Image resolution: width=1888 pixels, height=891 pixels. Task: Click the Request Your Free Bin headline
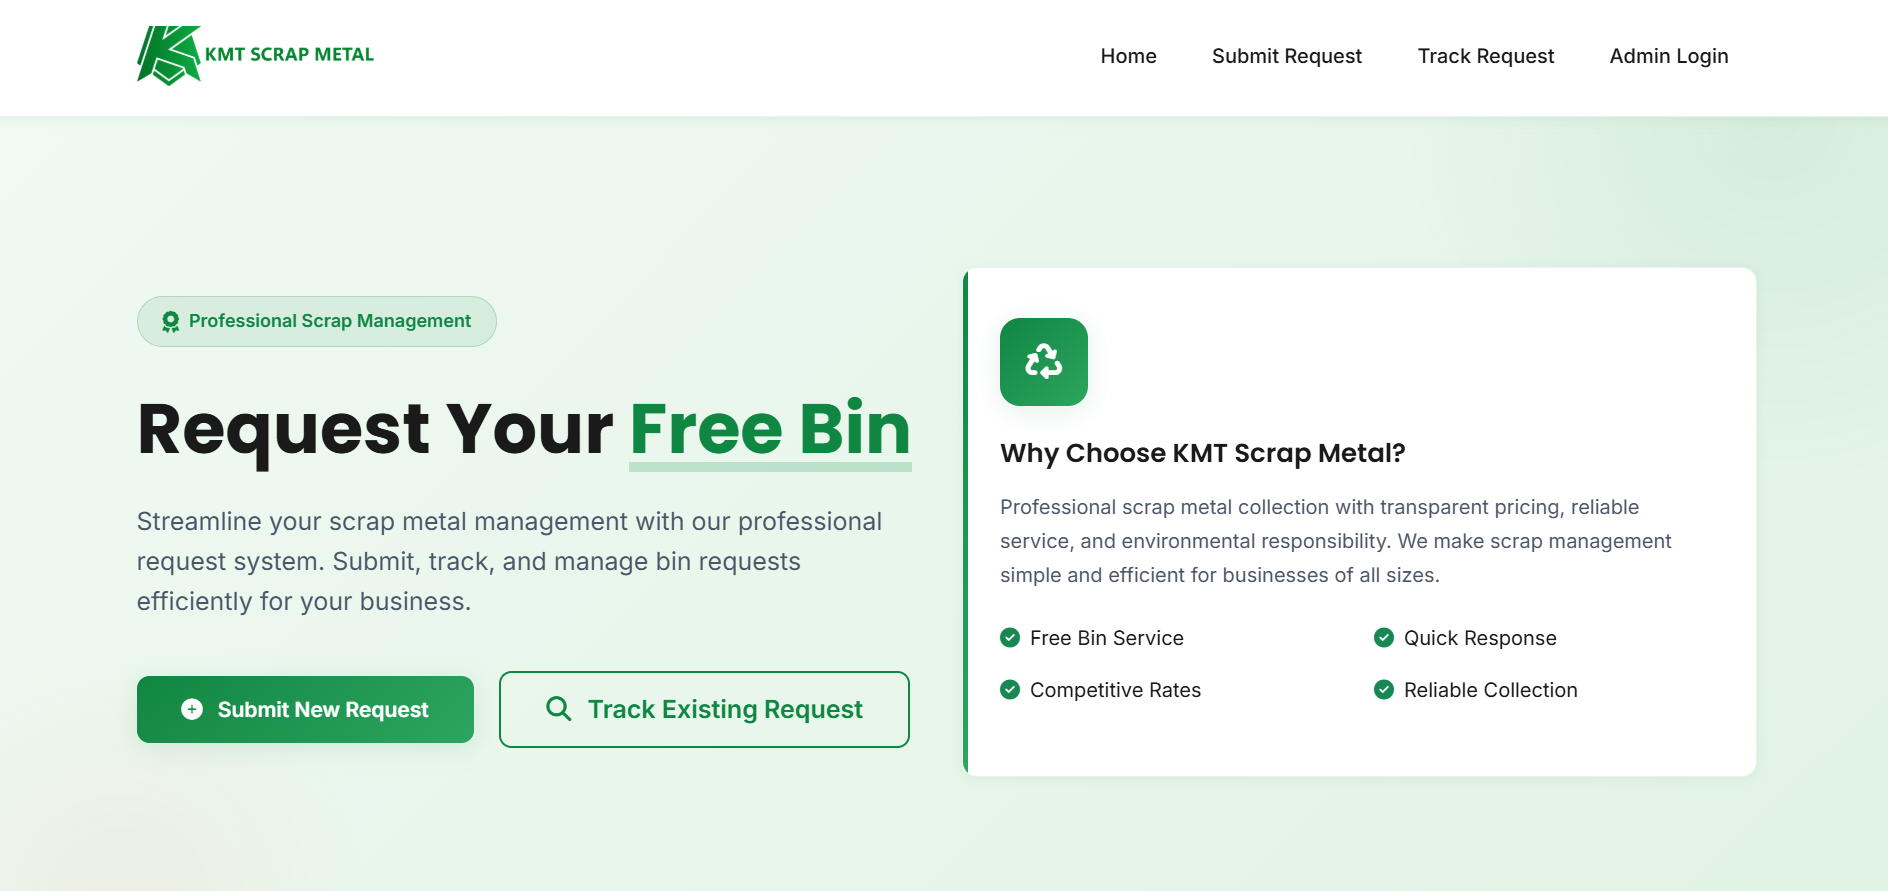pyautogui.click(x=523, y=428)
